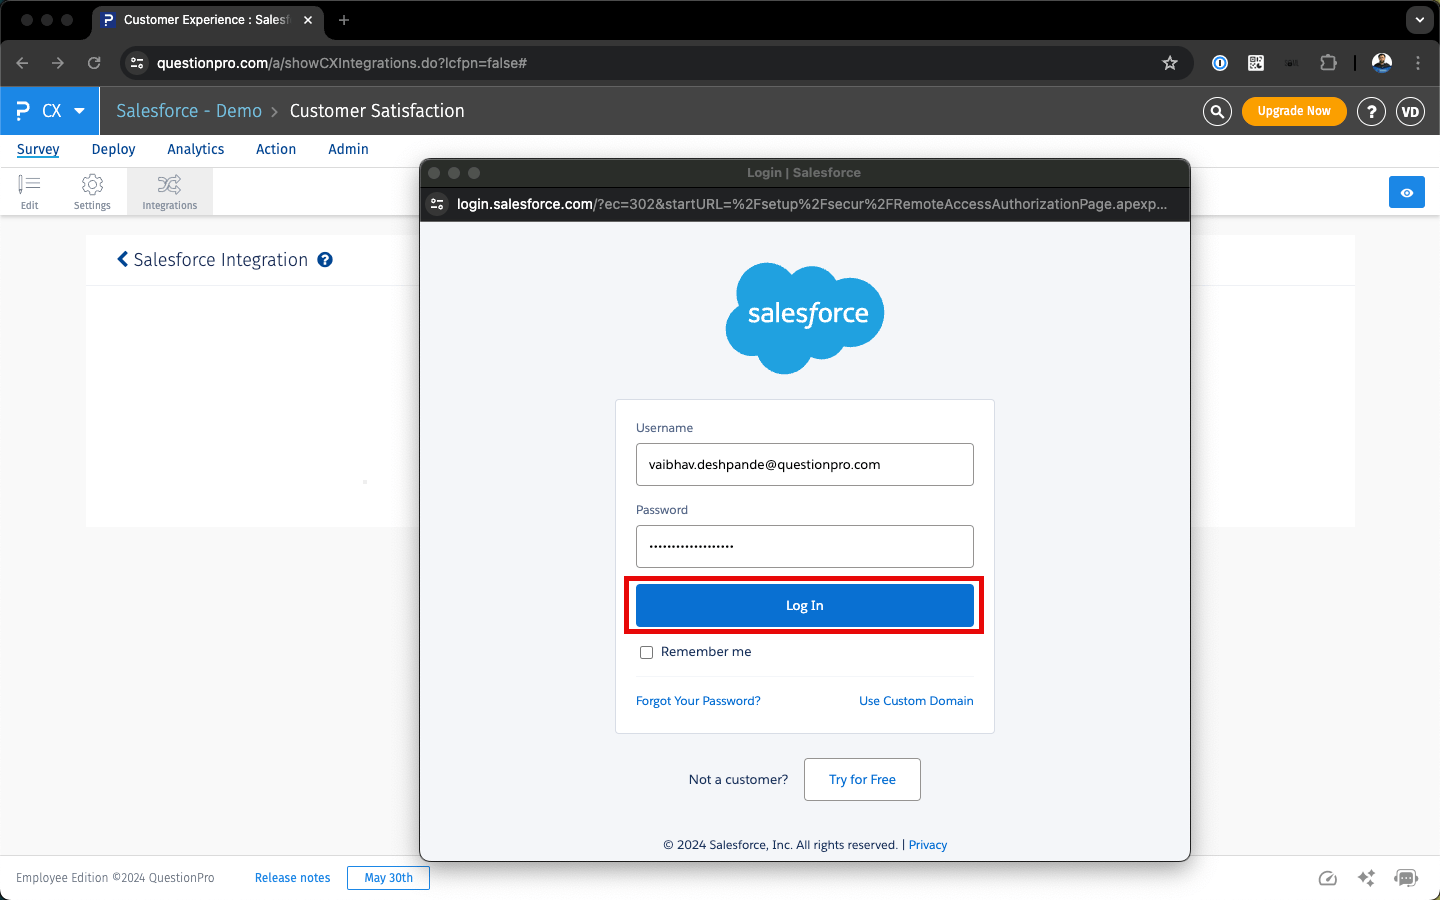Click the Username input field
Image resolution: width=1440 pixels, height=900 pixels.
pyautogui.click(x=804, y=465)
